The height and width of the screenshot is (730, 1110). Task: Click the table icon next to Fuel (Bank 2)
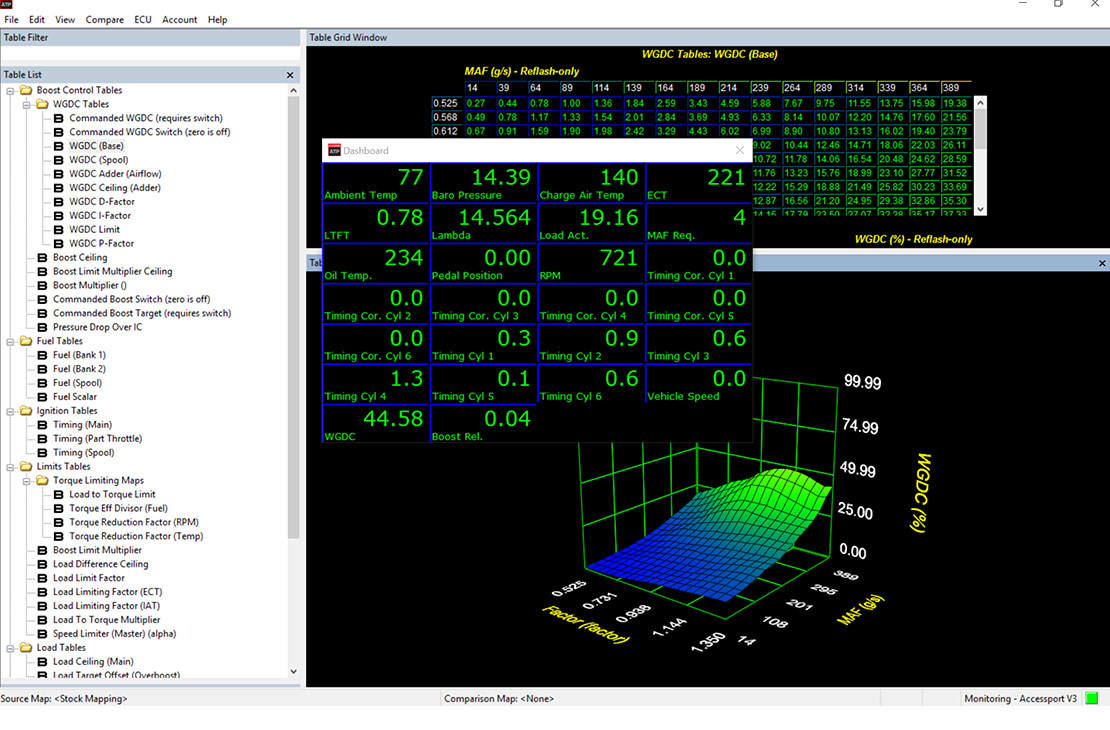point(42,369)
